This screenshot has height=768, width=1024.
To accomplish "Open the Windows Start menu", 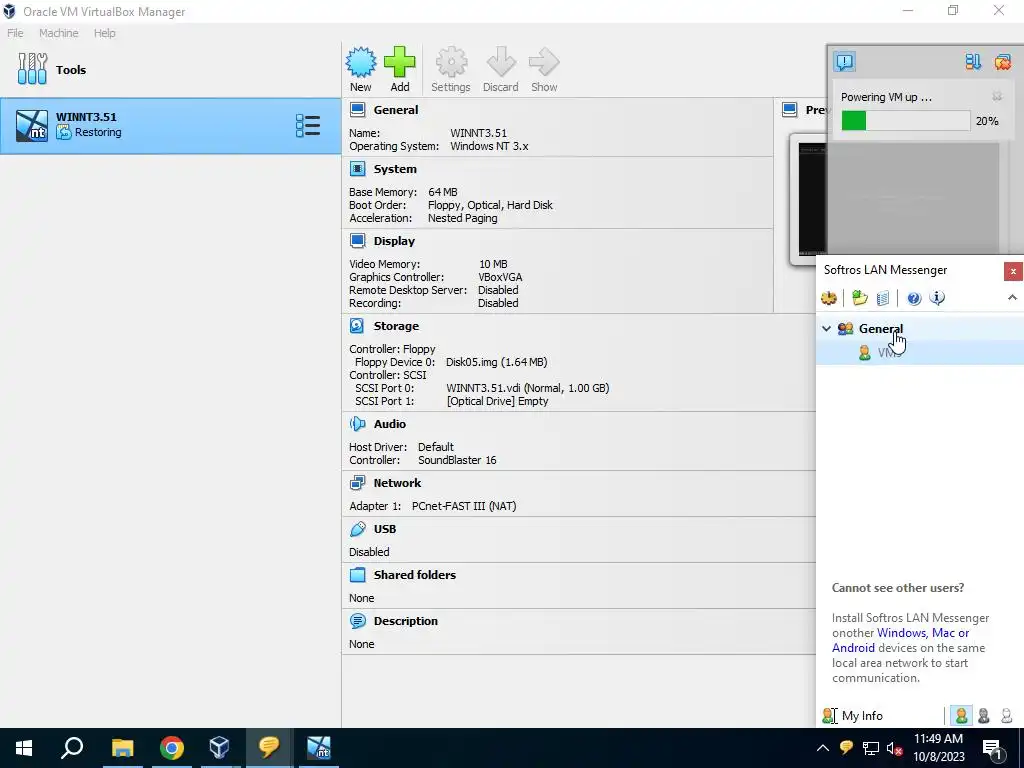I will pos(24,748).
